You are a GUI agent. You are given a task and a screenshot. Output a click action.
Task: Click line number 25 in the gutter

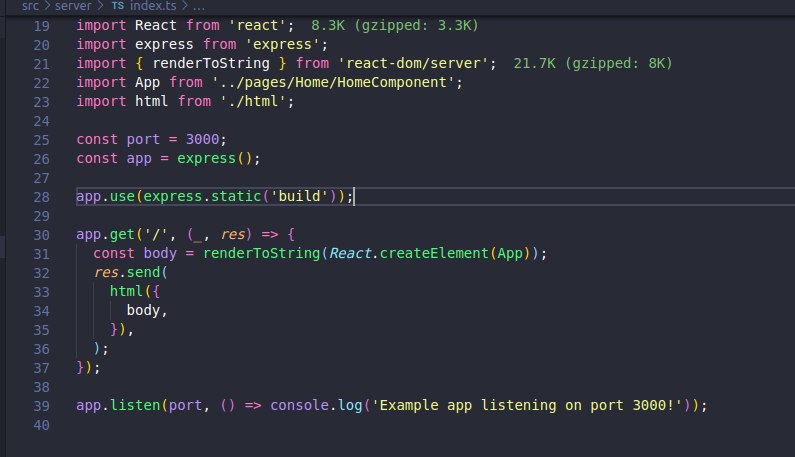[42, 140]
